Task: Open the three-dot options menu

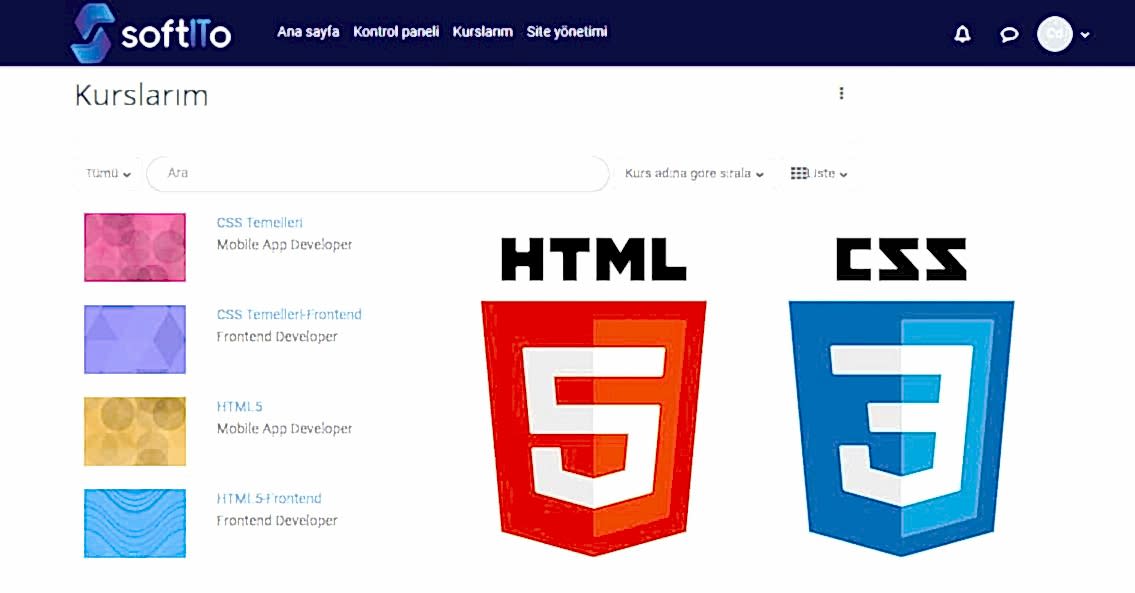Action: tap(841, 93)
